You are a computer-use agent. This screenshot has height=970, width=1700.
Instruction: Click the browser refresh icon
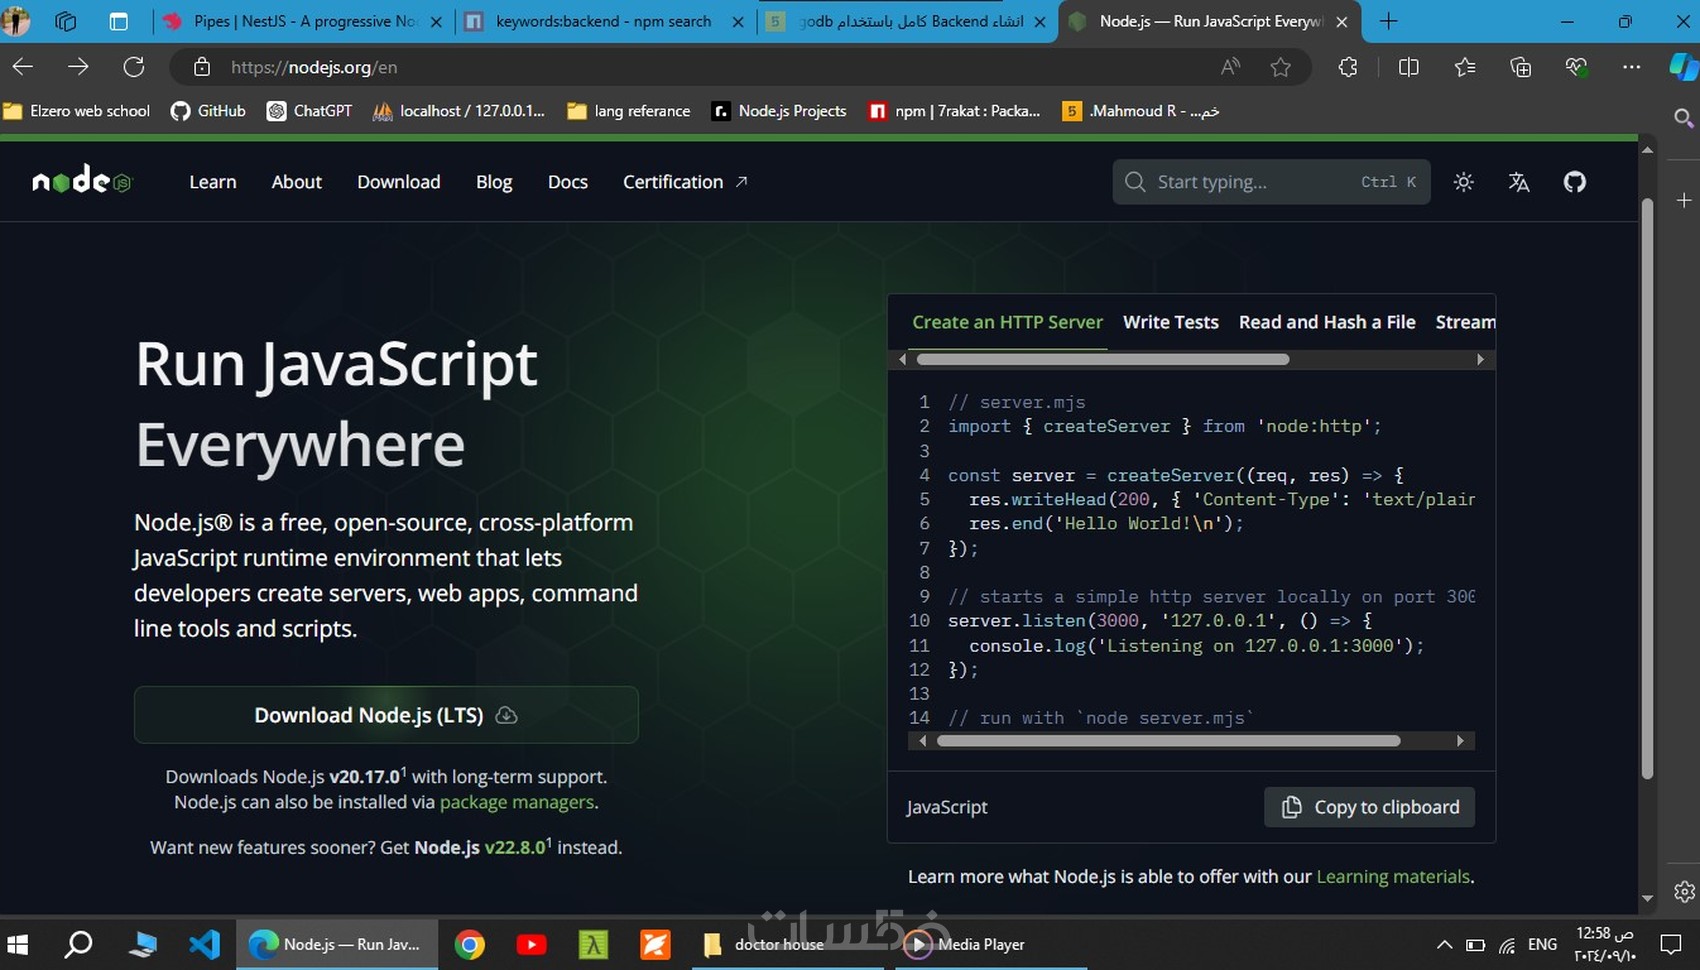tap(134, 66)
